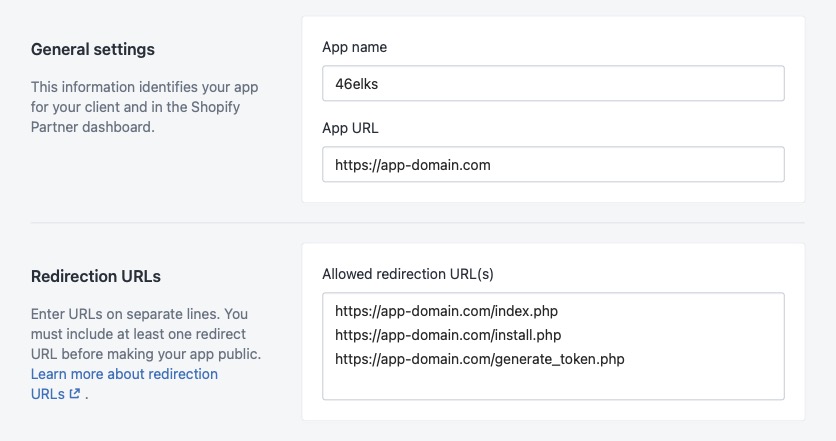Click the external link icon after redirection URLs
This screenshot has width=836, height=441.
[x=75, y=394]
